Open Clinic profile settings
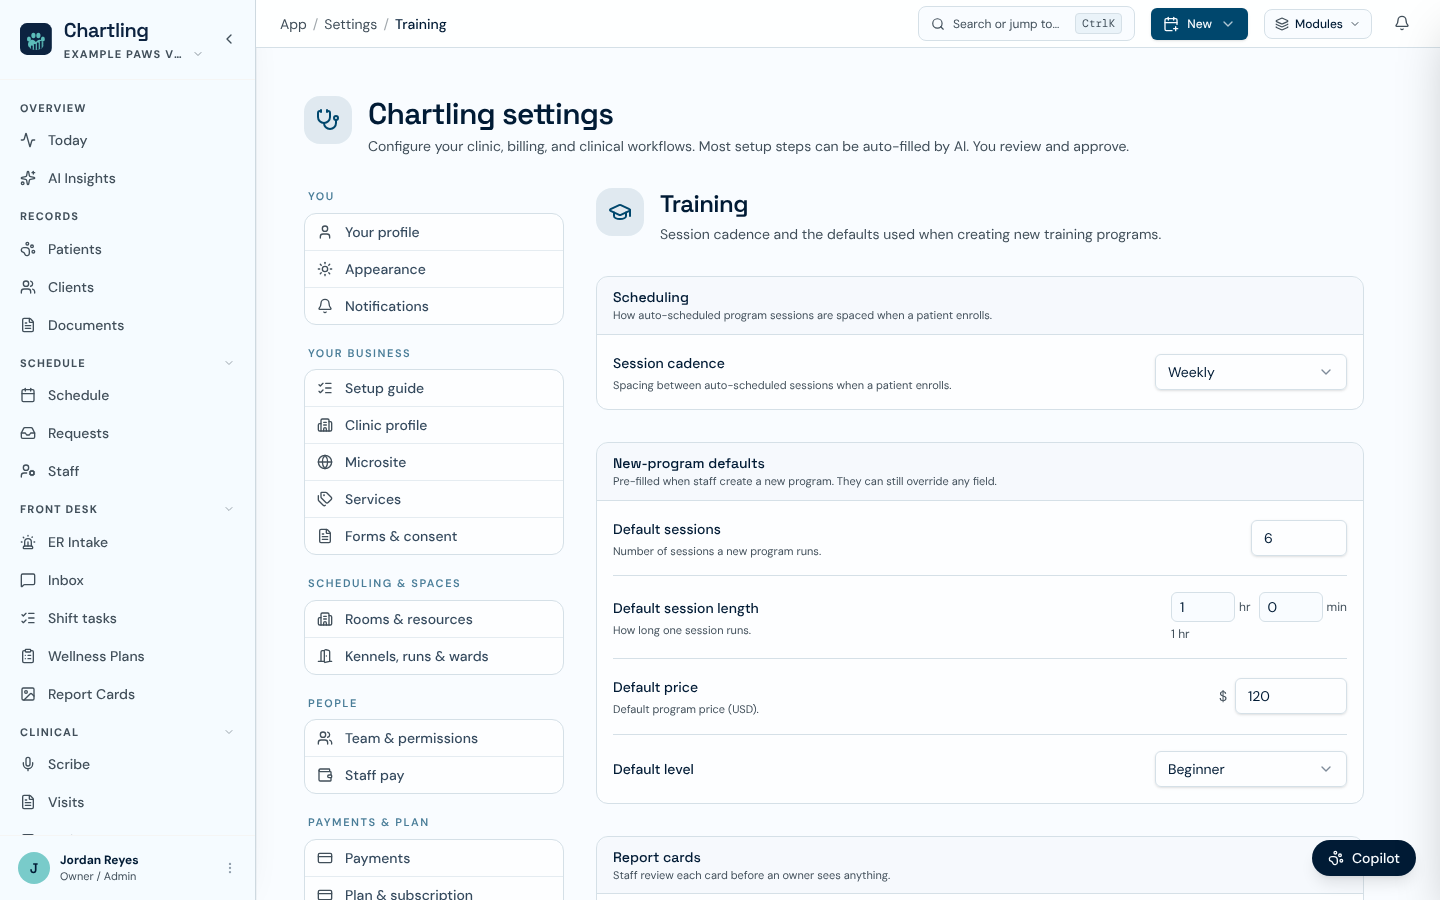This screenshot has height=900, width=1440. pyautogui.click(x=434, y=425)
